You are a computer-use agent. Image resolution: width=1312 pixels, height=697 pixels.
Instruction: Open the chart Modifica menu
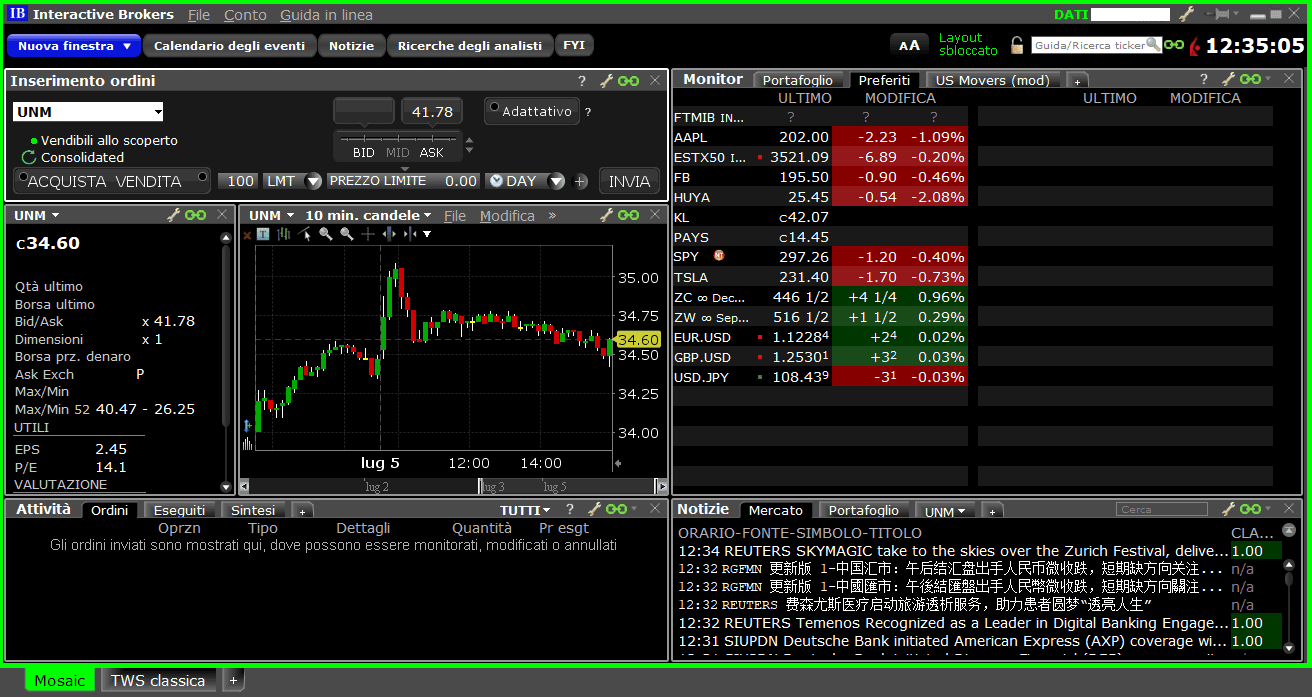[507, 215]
